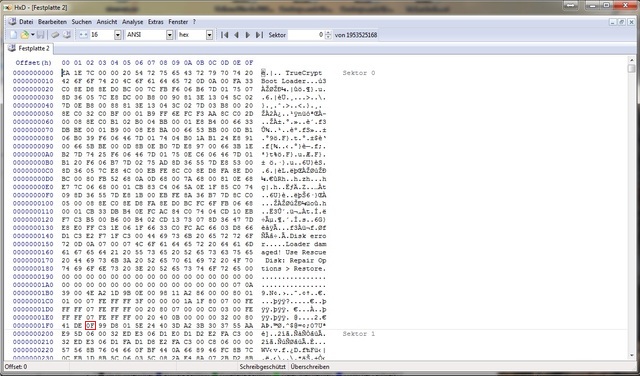
Task: Click the Open disk drive icon
Action: click(x=67, y=35)
